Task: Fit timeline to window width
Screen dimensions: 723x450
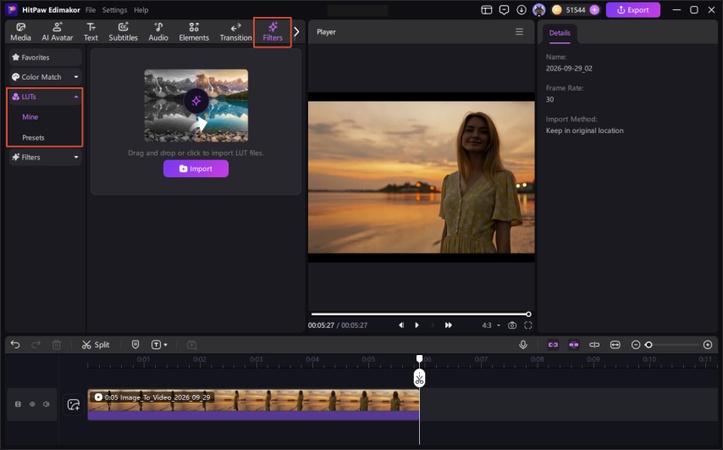Action: (x=615, y=344)
